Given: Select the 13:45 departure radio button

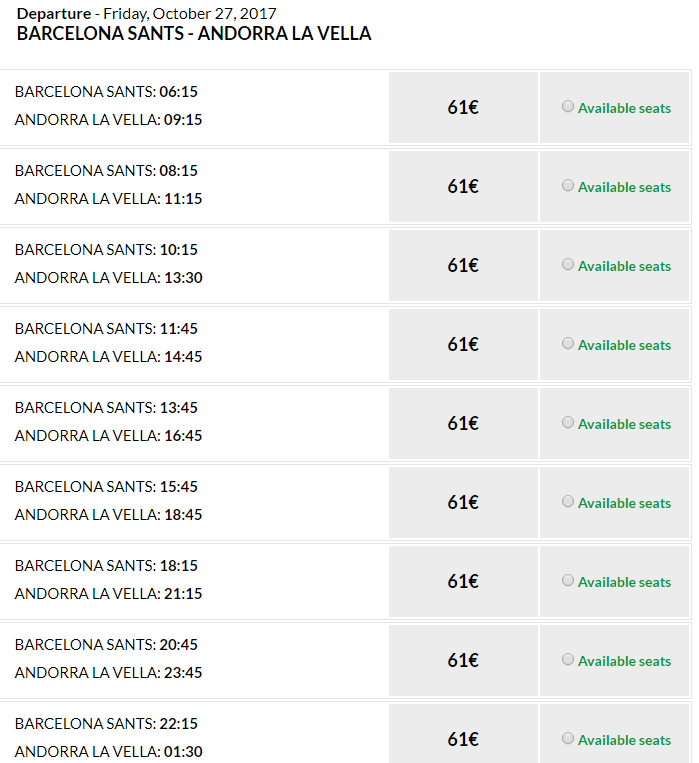Looking at the screenshot, I should (568, 423).
